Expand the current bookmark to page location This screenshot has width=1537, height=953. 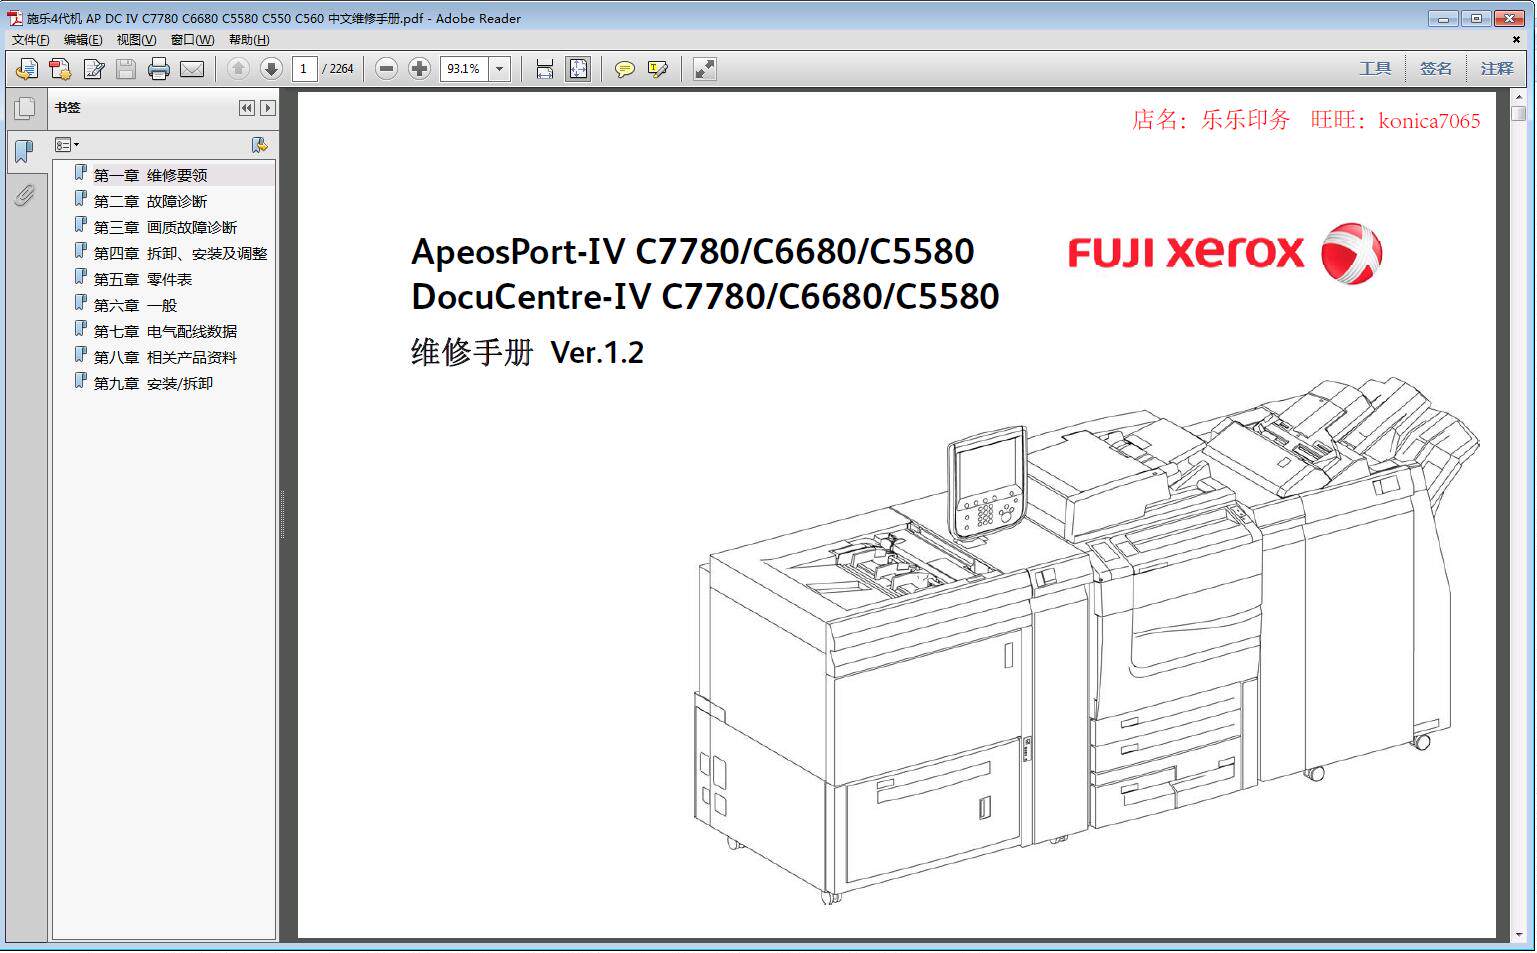point(260,144)
